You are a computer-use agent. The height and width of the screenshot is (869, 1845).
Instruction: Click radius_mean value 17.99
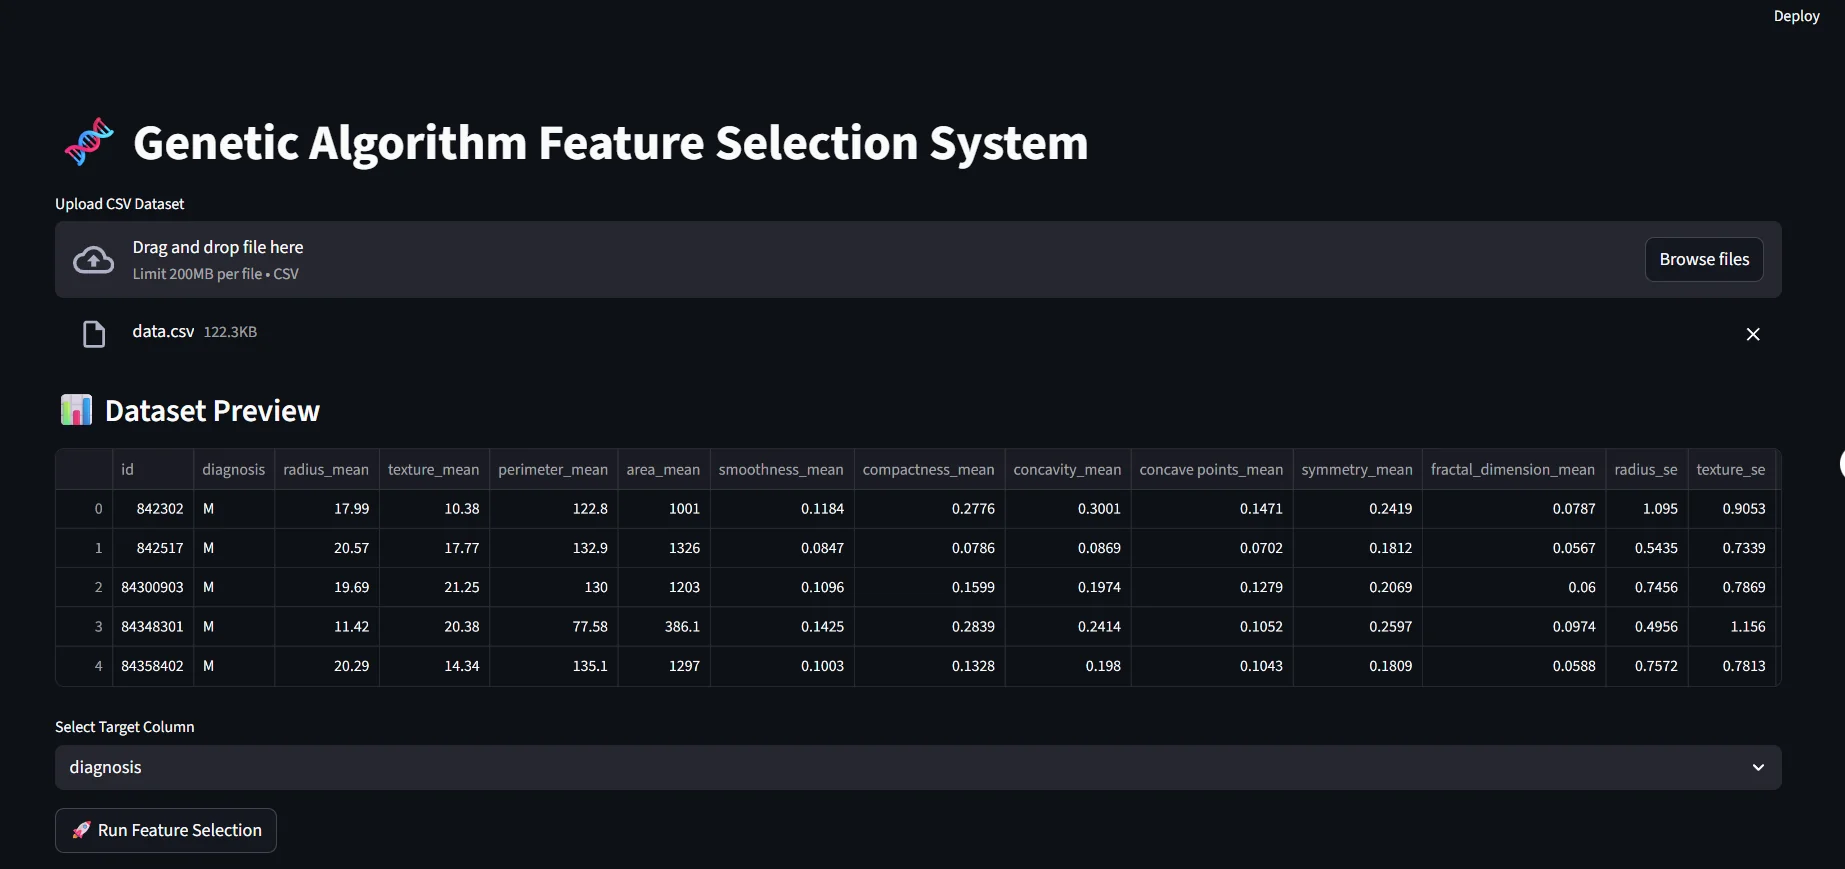point(326,509)
